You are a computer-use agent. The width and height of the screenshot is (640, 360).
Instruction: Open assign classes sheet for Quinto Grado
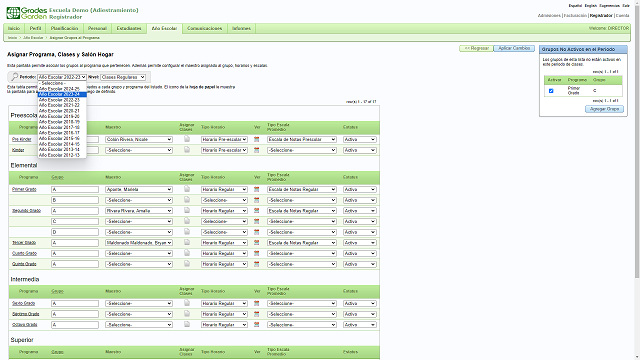tap(187, 263)
